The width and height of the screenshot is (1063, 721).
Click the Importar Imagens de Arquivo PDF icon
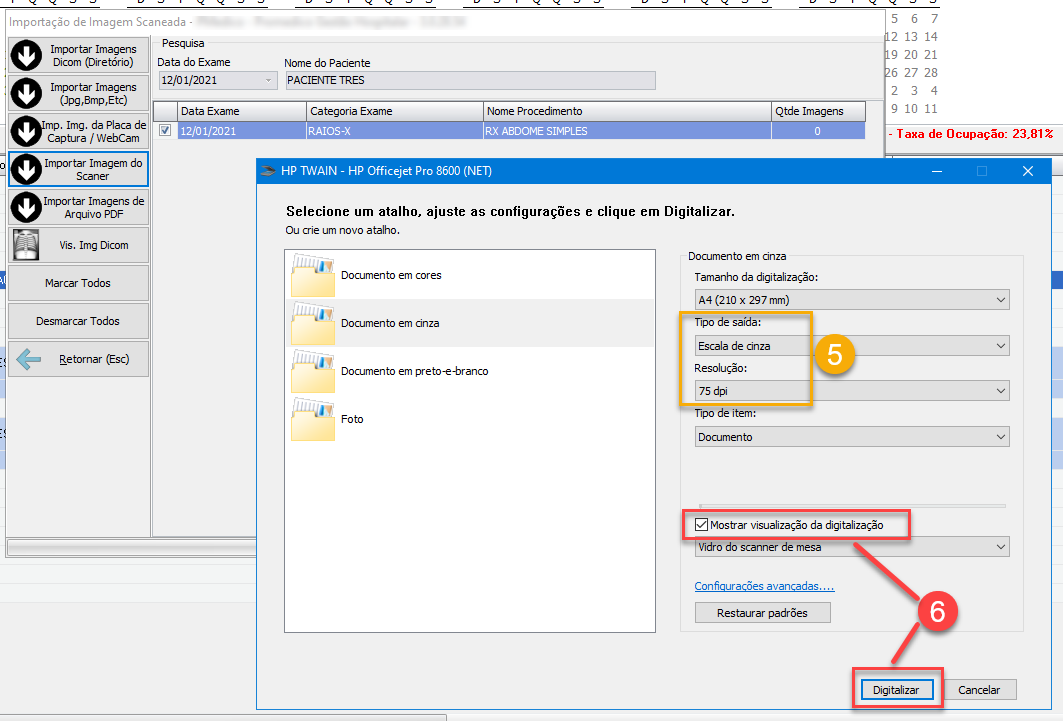click(x=26, y=207)
